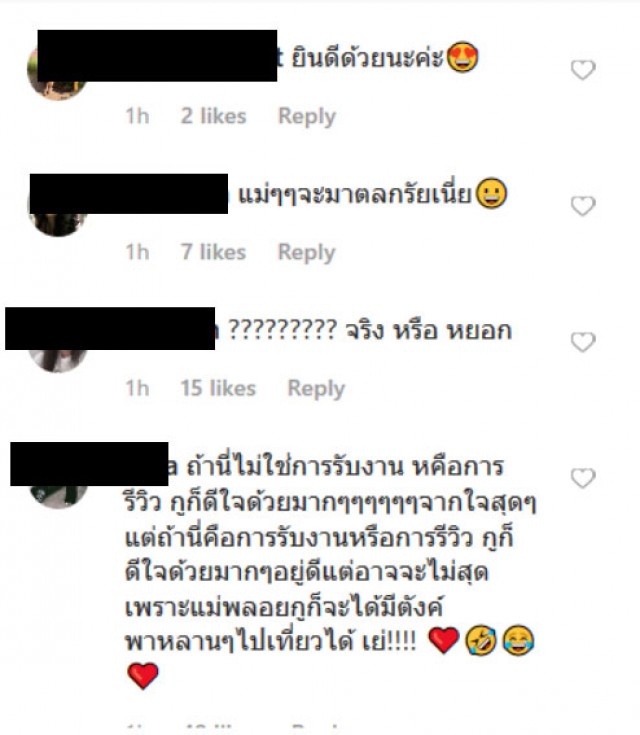Tap the heart beside "แม่ๆๆจะมาตลกรัยเนี่ย" comment
The height and width of the screenshot is (735, 640).
583,206
